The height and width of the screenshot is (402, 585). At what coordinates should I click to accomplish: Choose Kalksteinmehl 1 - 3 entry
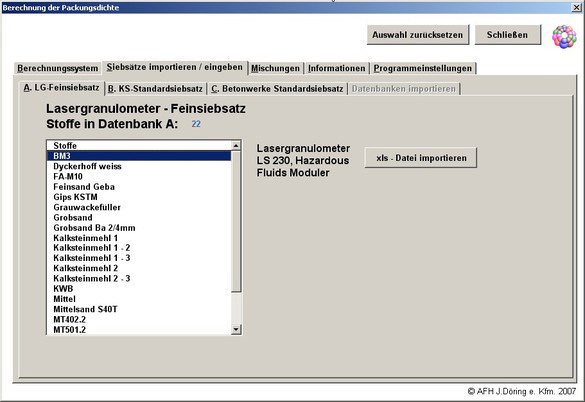tap(139, 258)
